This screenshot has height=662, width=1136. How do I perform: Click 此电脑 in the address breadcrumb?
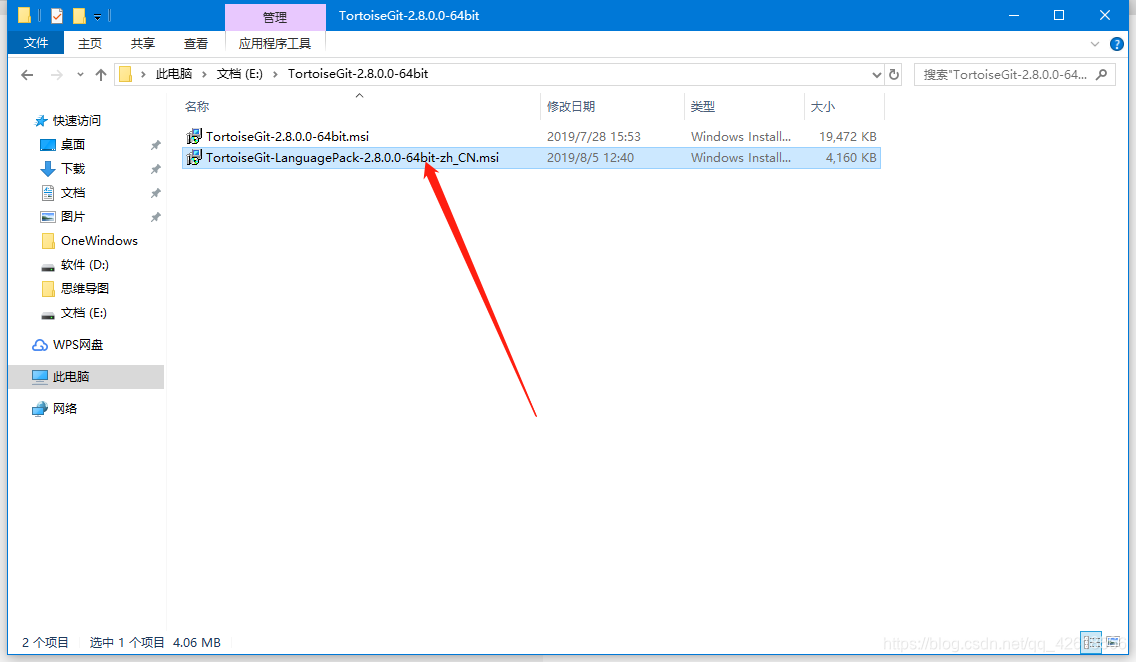(x=174, y=74)
